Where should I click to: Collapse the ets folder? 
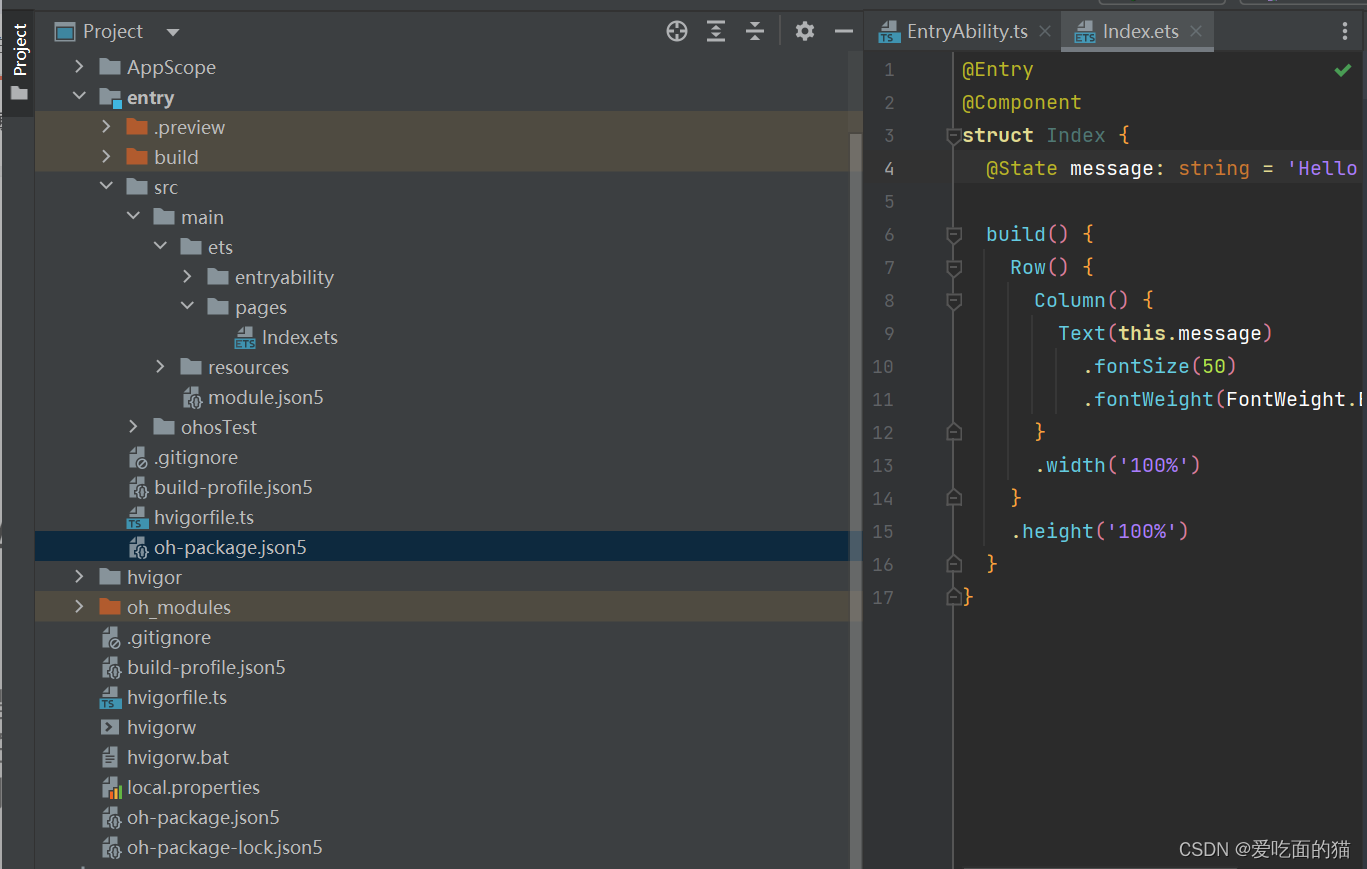click(x=160, y=247)
